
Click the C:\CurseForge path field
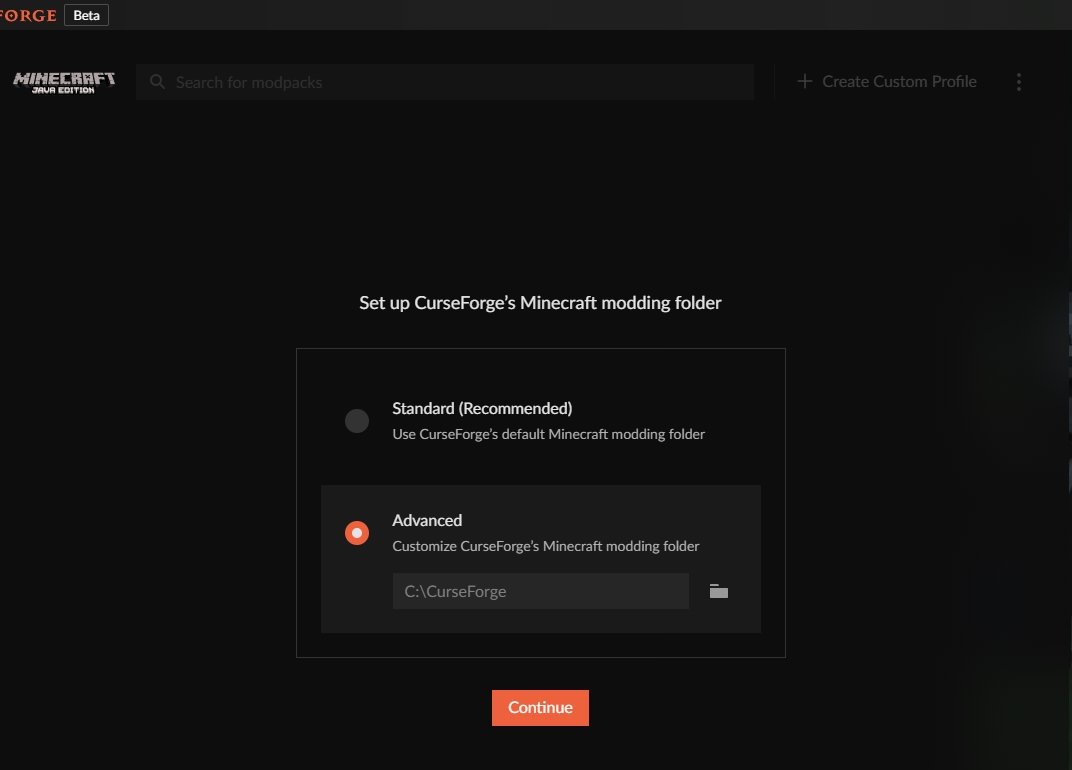541,591
